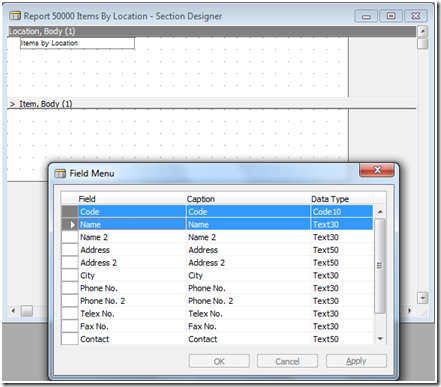Maximize the Section Designer window
Viewport: 441px width, 387px height.
[x=391, y=16]
